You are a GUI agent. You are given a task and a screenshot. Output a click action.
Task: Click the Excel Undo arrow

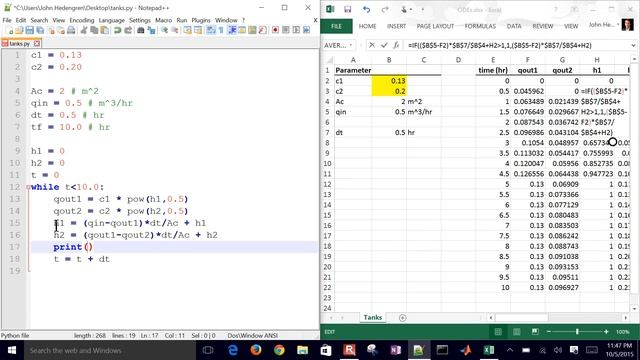(x=366, y=9)
